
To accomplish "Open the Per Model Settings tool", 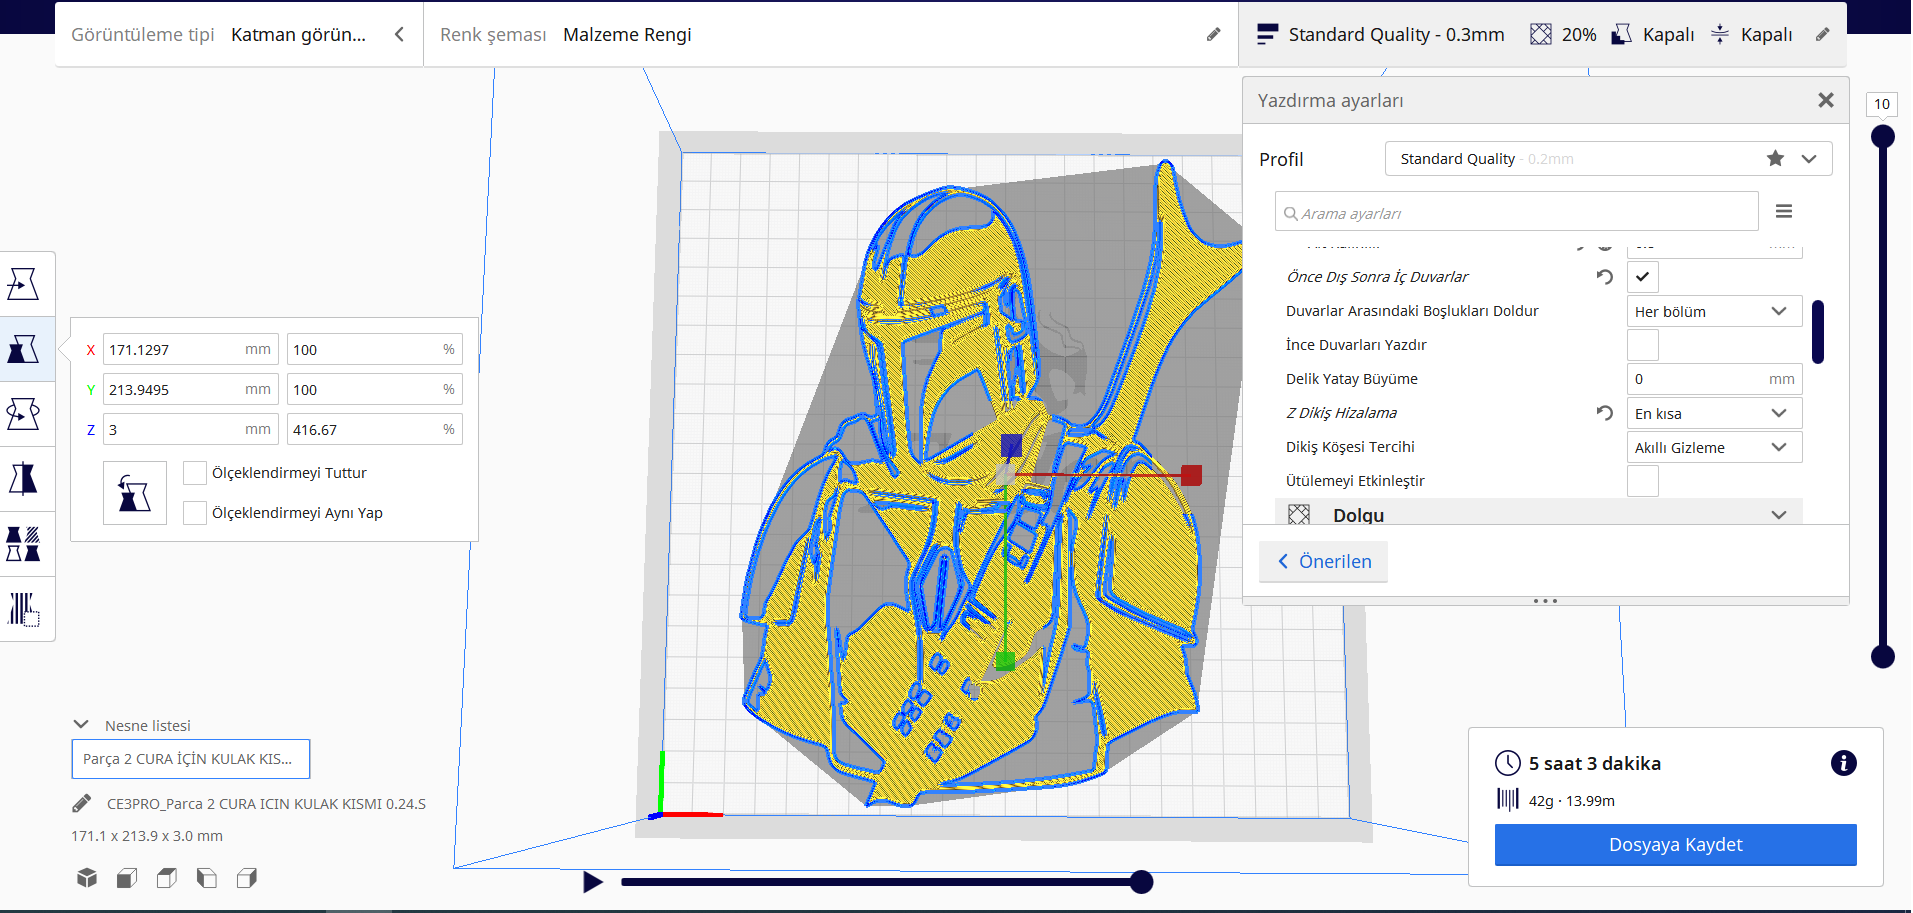I will (x=23, y=544).
